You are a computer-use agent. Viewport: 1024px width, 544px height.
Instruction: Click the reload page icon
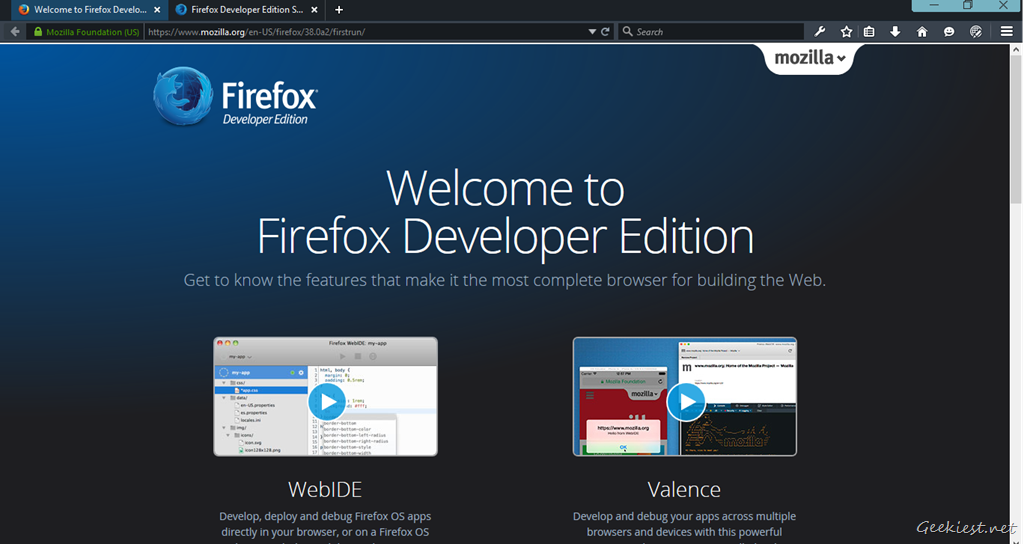tap(605, 32)
